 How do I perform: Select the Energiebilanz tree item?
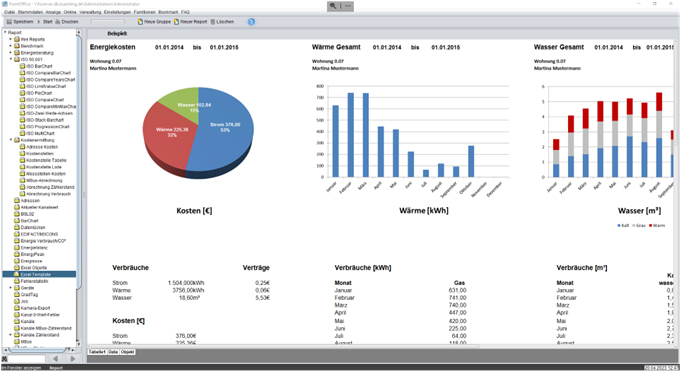coord(31,247)
